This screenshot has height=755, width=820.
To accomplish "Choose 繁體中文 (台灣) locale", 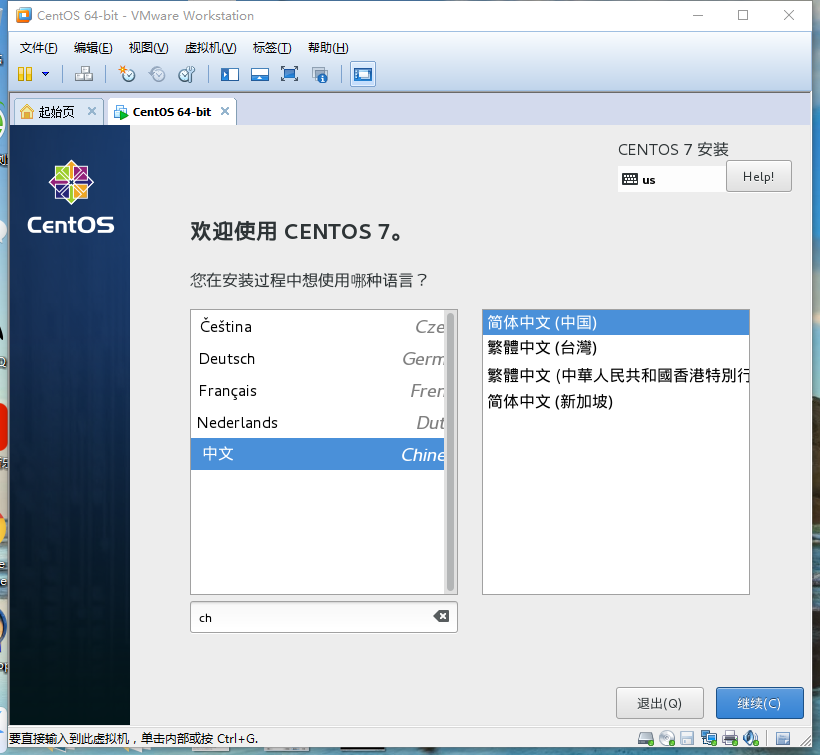I will (x=616, y=348).
